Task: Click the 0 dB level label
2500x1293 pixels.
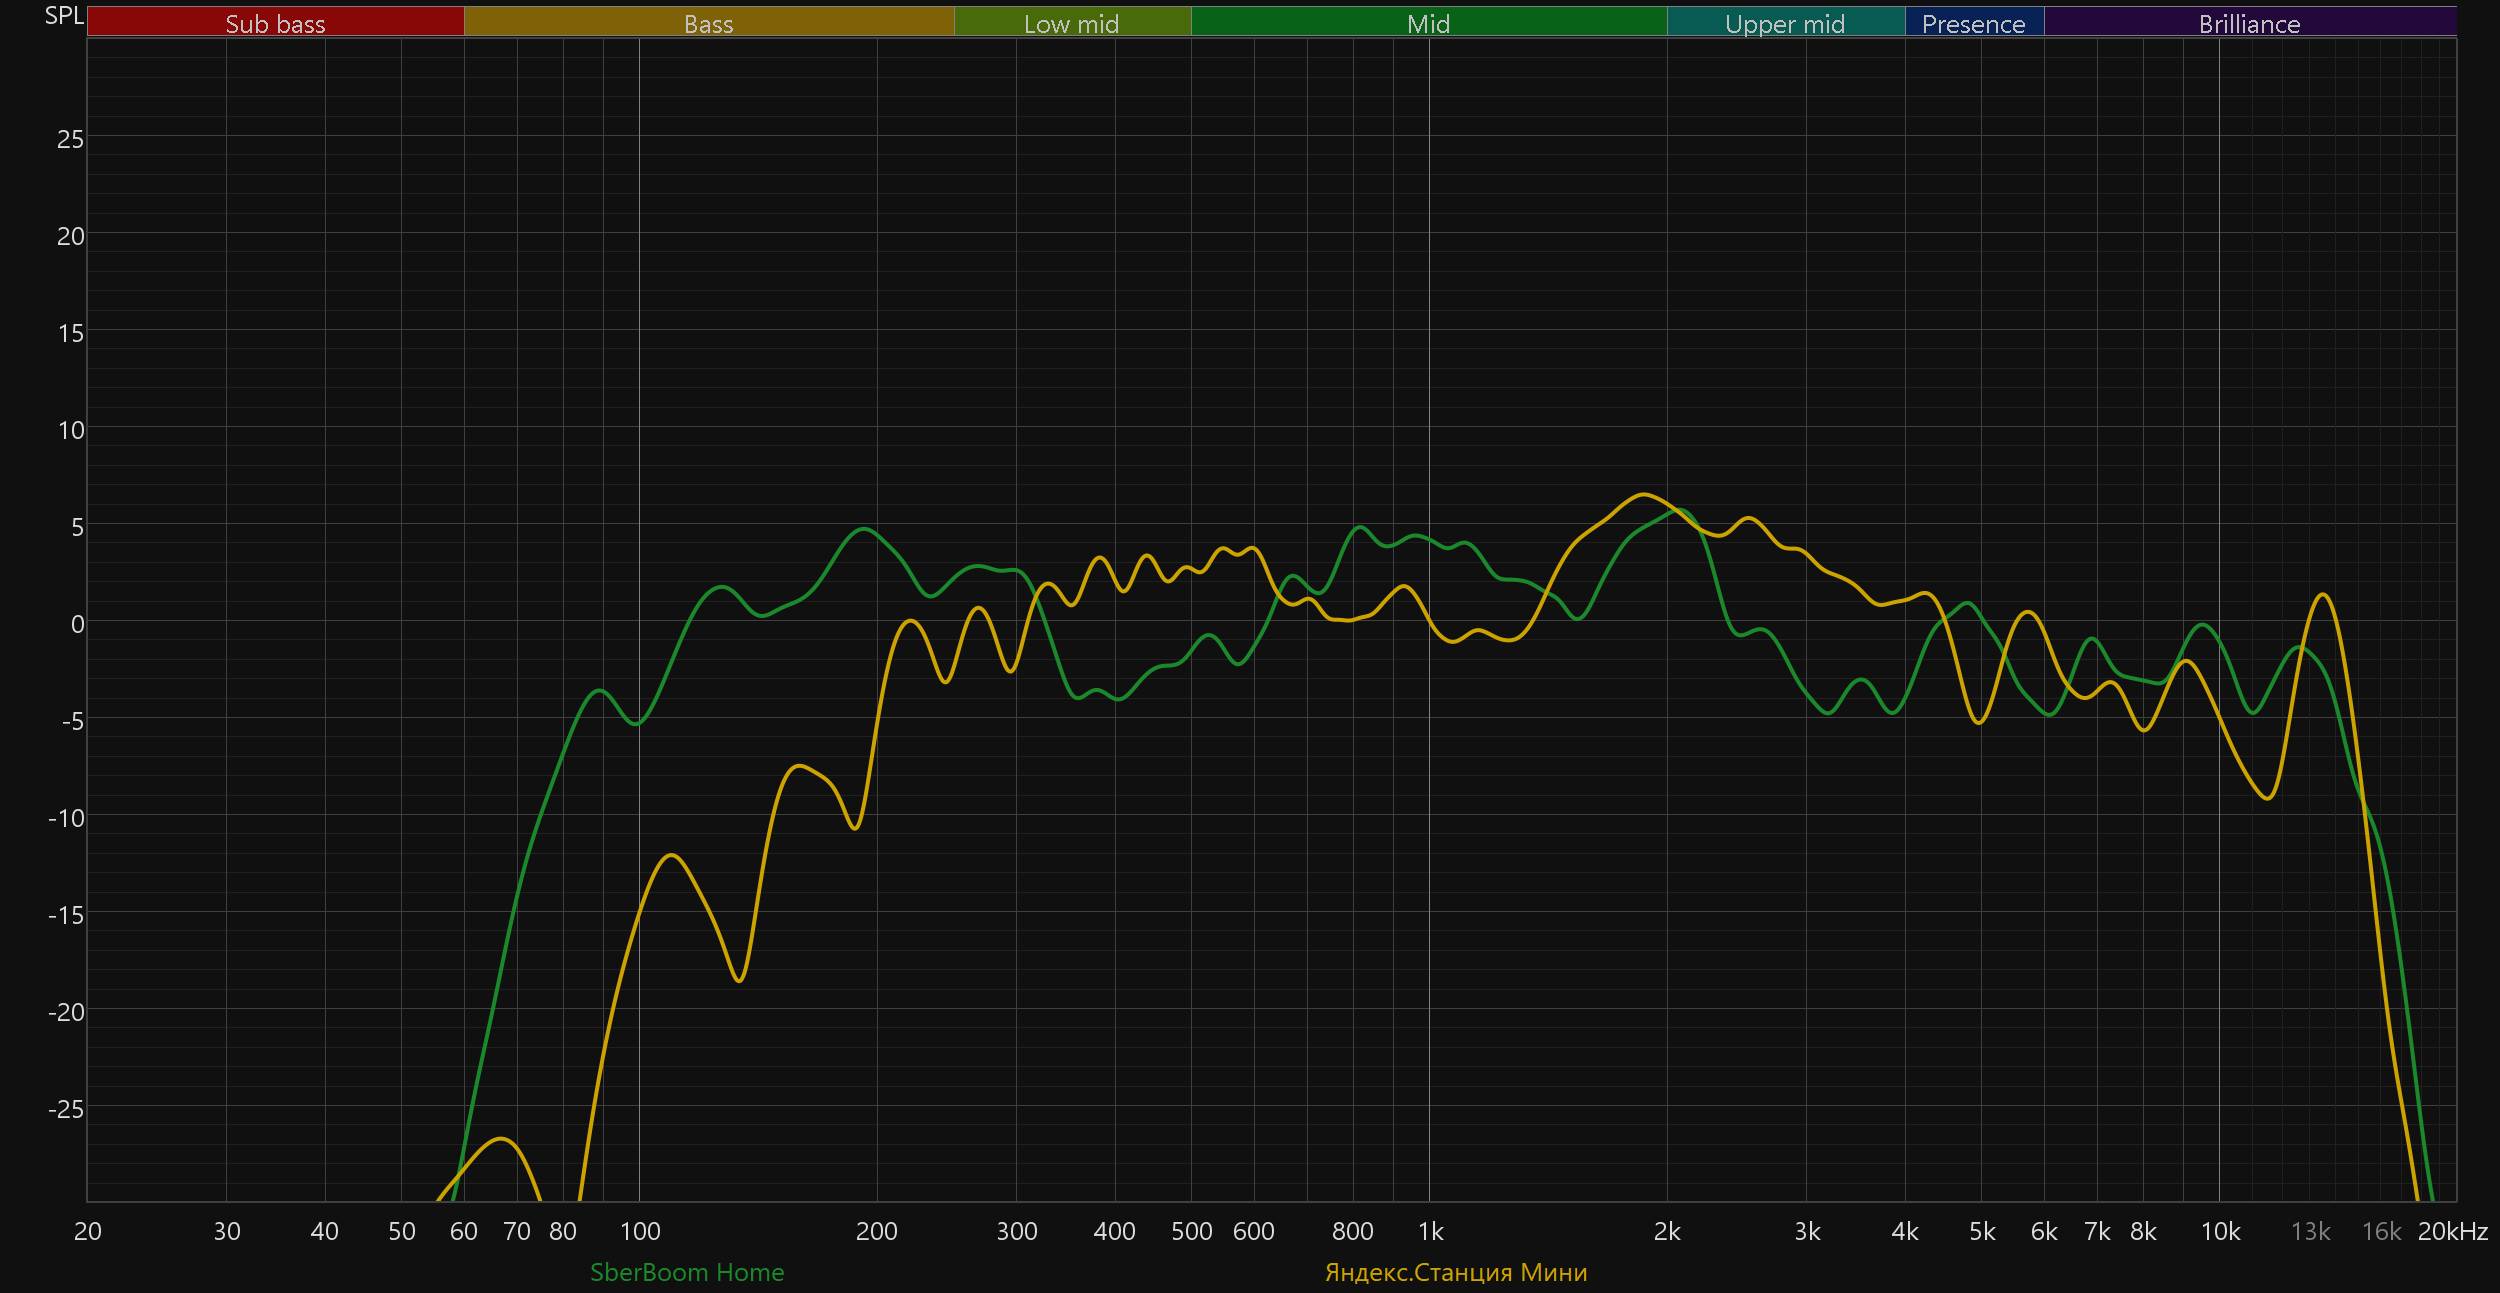Action: (77, 624)
